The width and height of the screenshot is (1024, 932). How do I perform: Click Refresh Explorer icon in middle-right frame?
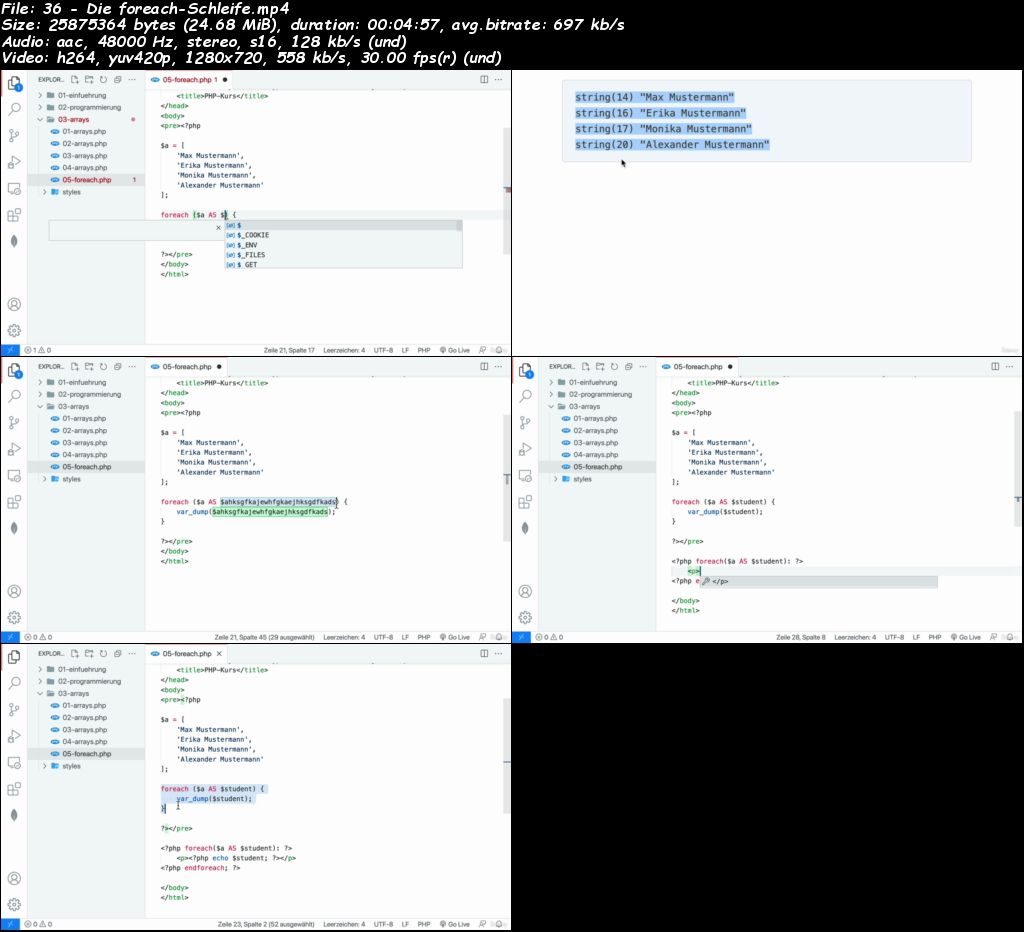click(615, 367)
